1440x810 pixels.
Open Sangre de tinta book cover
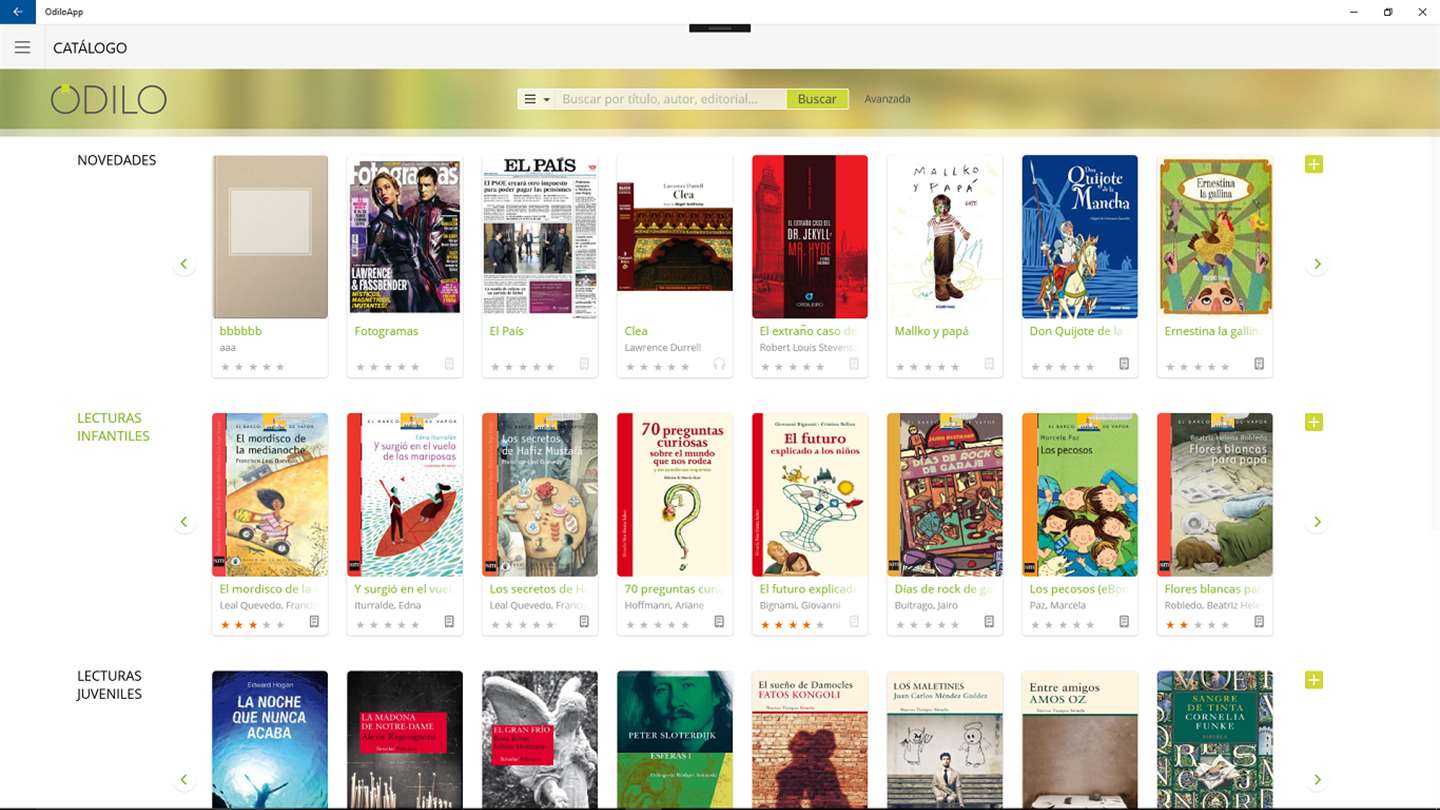click(1215, 739)
